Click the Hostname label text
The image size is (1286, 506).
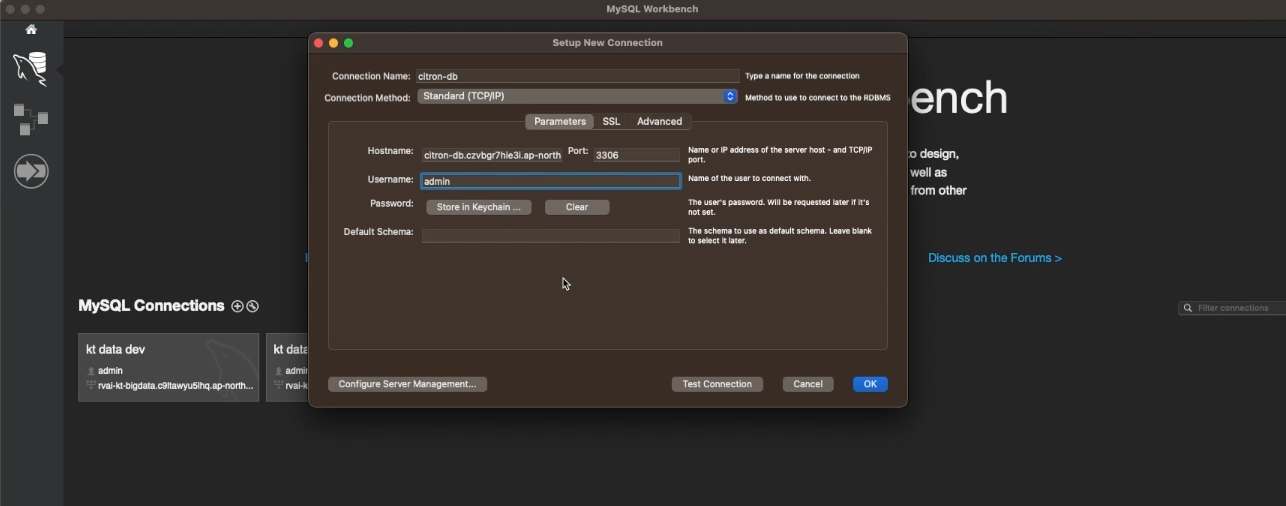point(390,151)
